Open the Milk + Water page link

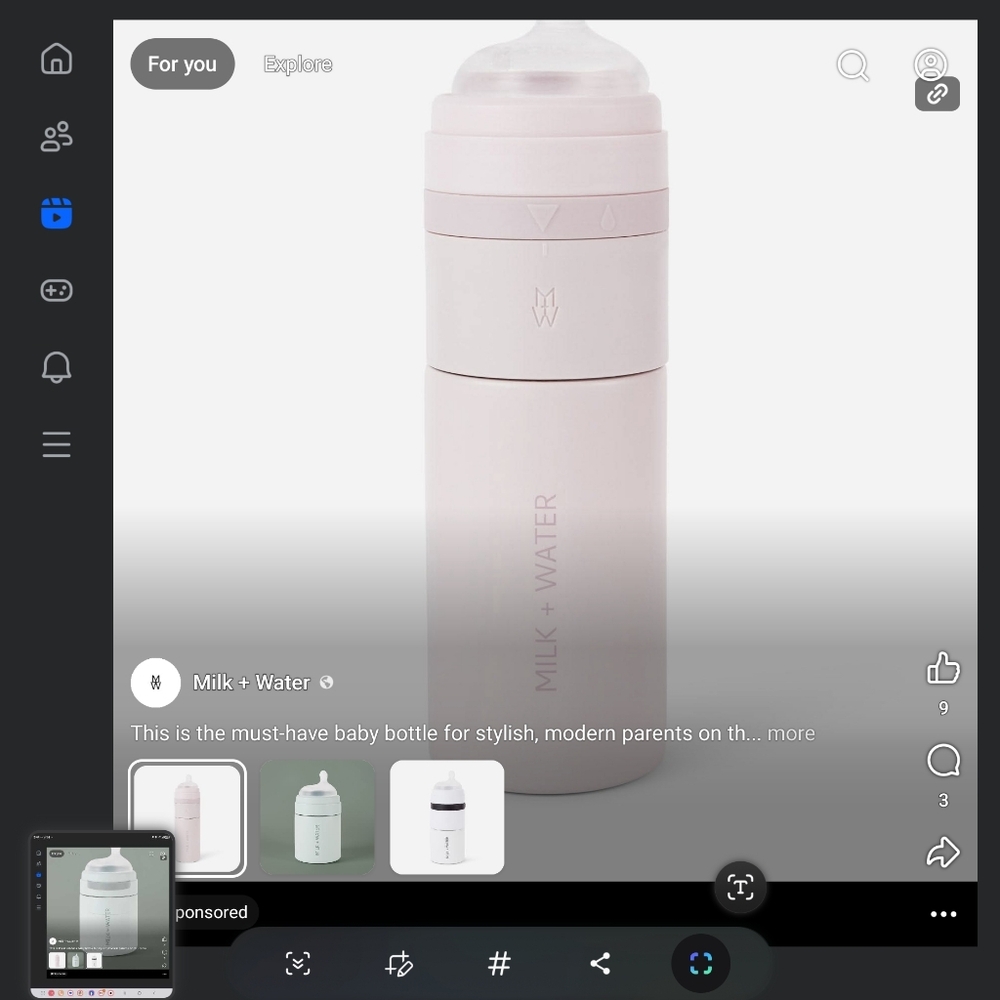[x=251, y=682]
